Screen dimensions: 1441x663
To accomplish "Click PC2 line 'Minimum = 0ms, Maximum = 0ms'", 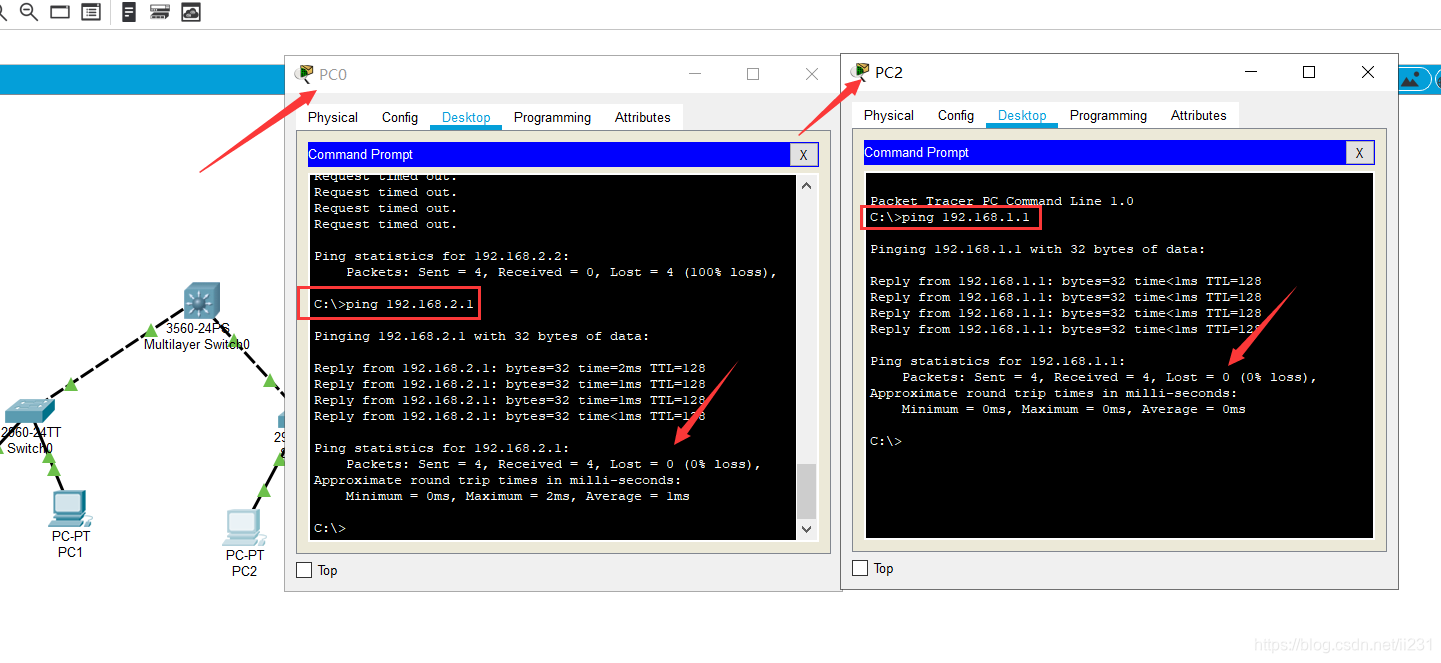I will (1074, 409).
